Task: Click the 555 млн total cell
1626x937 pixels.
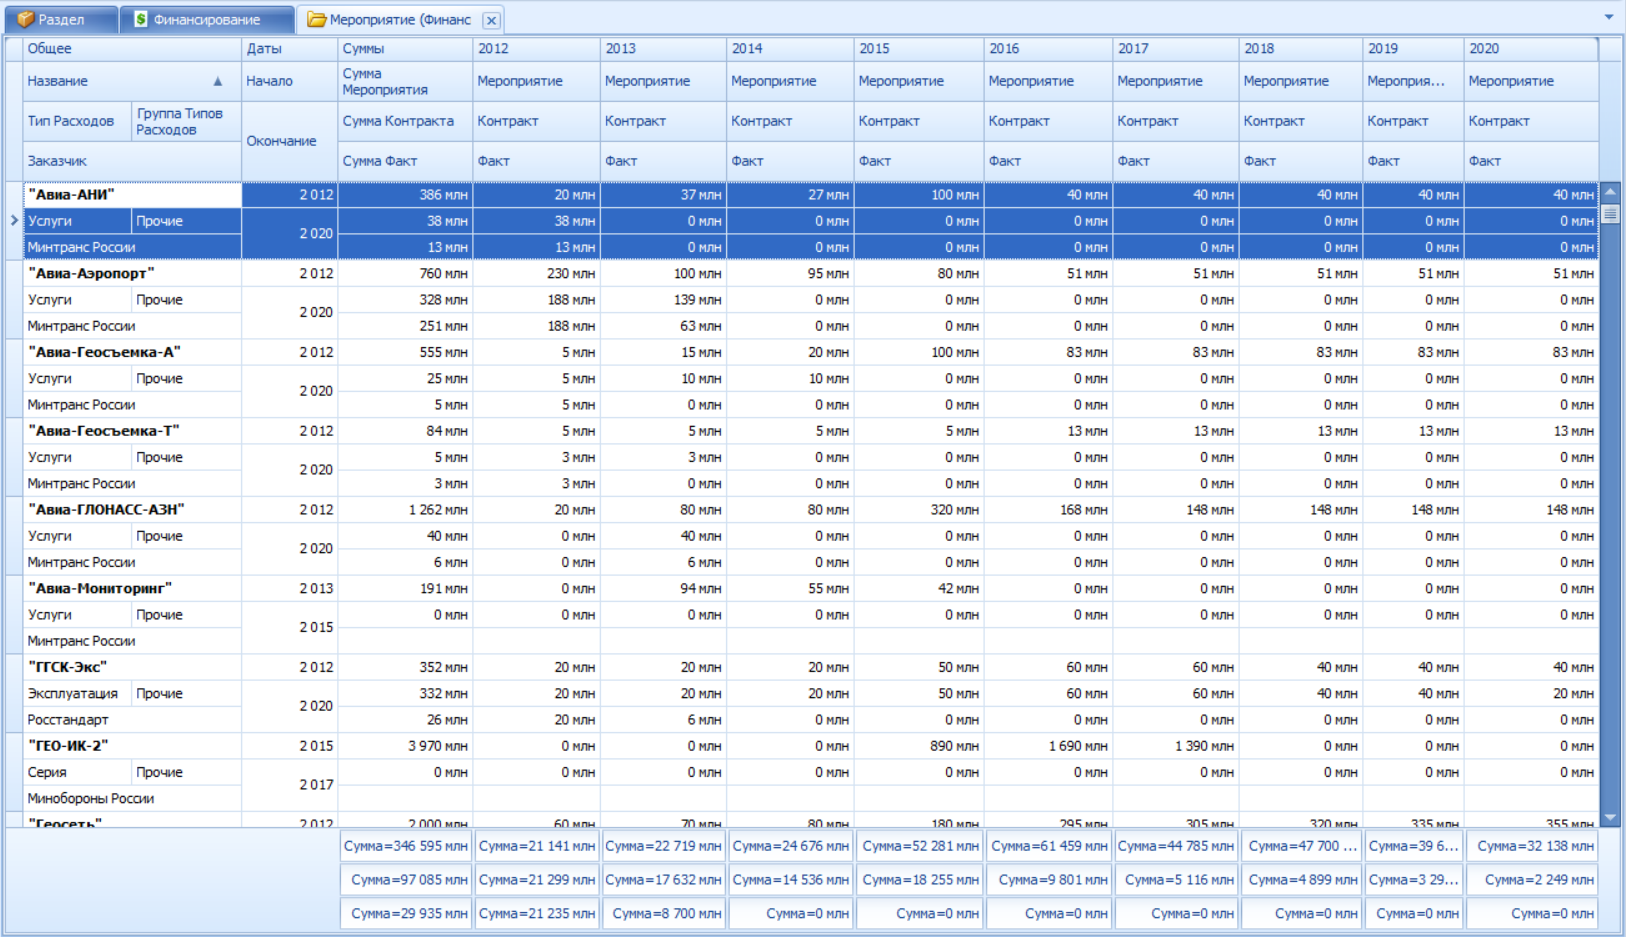Action: point(405,352)
